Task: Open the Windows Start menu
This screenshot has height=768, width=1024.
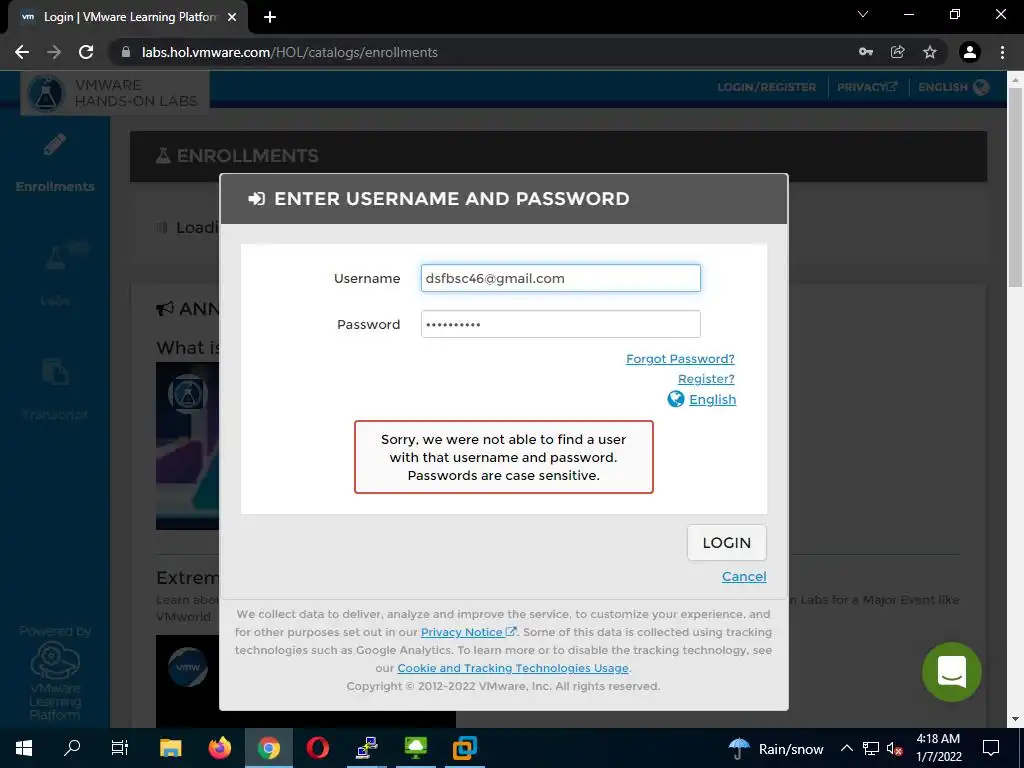Action: 24,748
